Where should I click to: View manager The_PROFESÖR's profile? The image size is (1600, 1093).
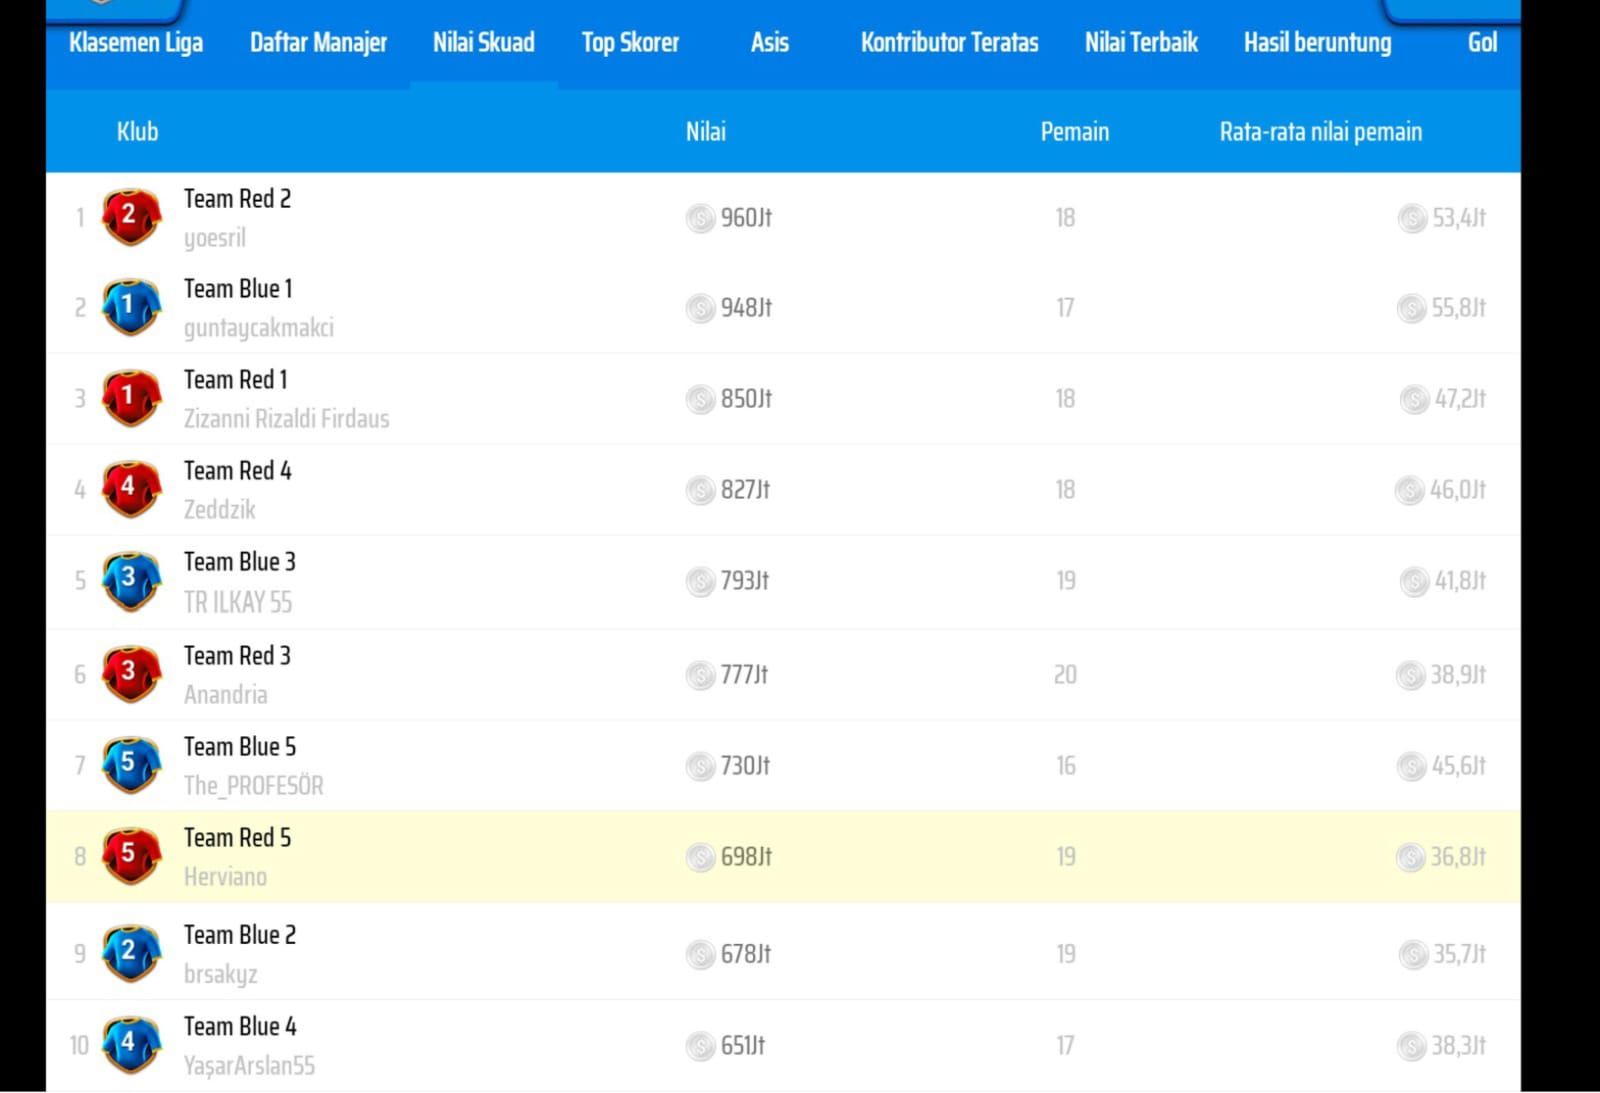[x=254, y=785]
